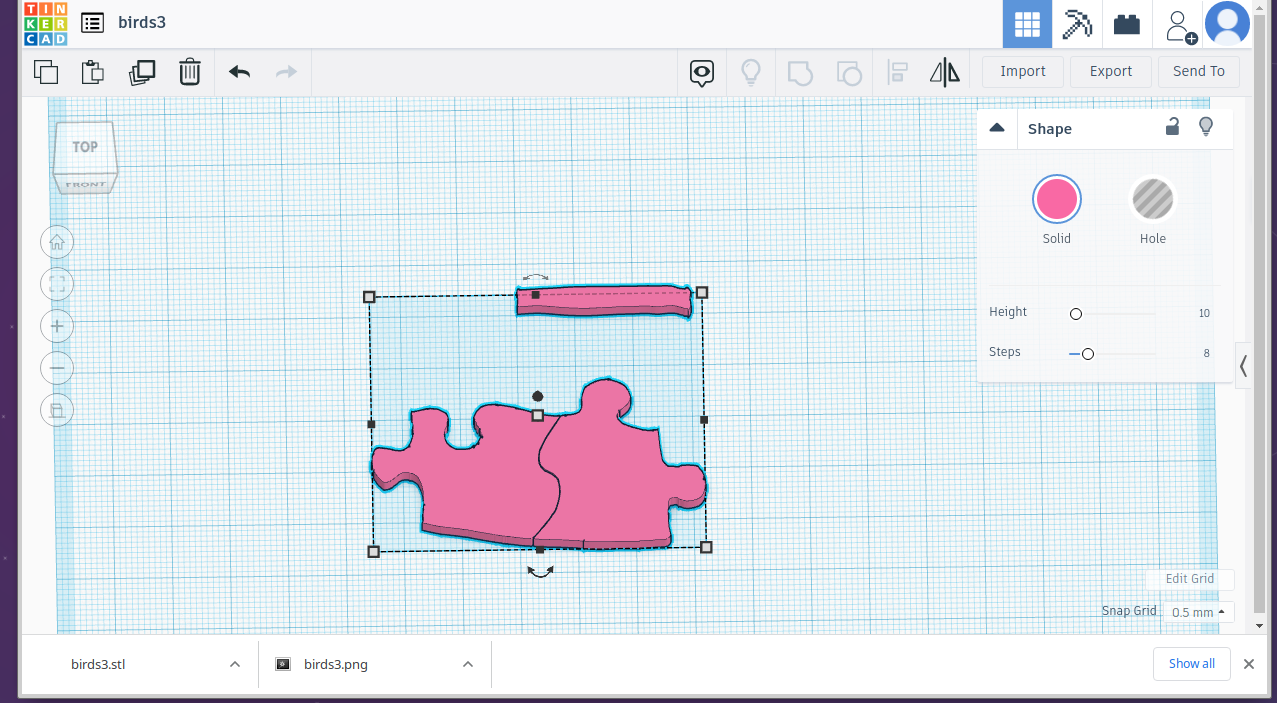
Task: Open the Snap Grid value dropdown
Action: [x=1197, y=611]
